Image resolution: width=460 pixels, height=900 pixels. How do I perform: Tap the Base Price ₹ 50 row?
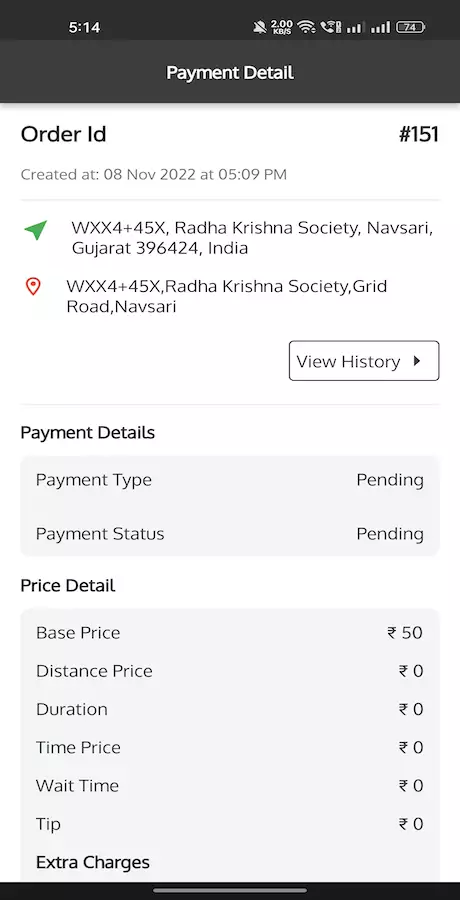point(230,633)
